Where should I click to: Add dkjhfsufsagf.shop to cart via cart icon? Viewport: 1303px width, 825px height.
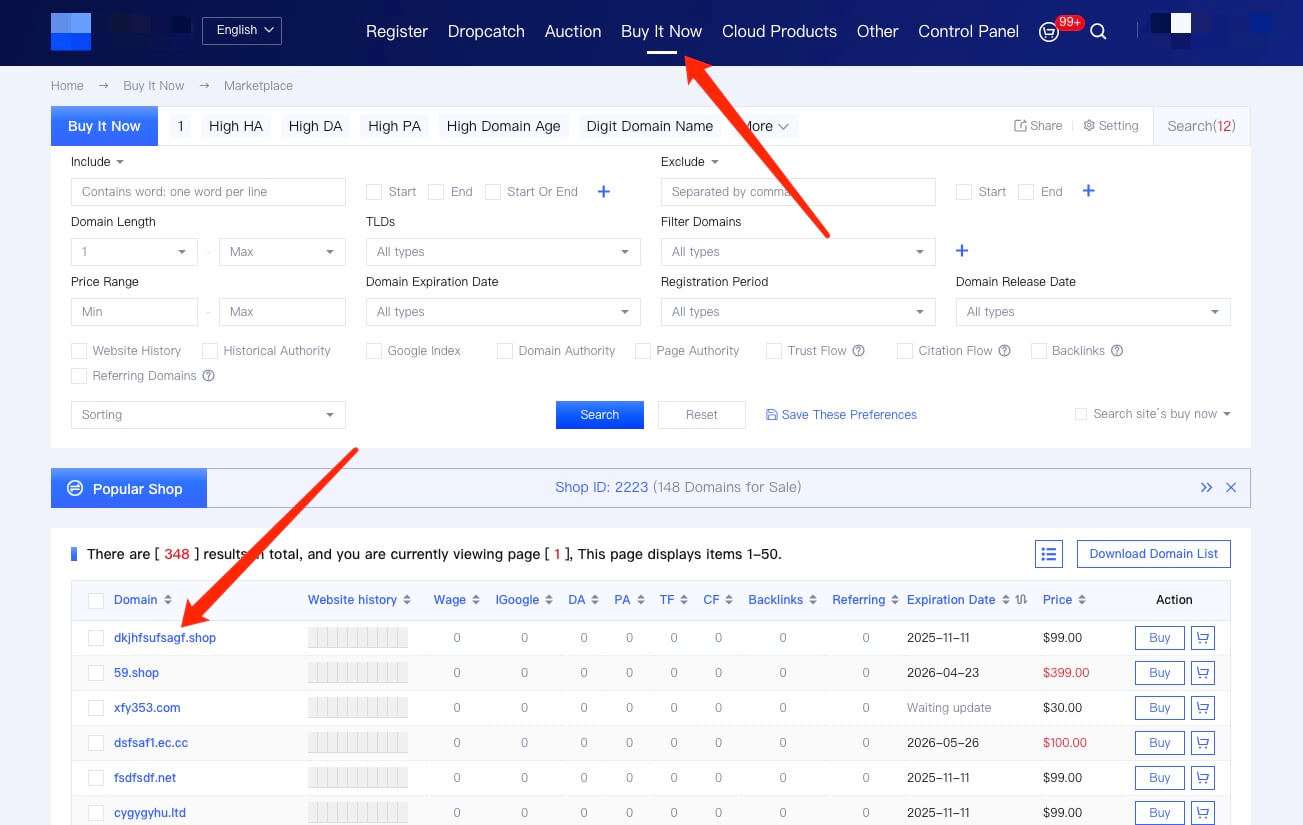[x=1203, y=638]
